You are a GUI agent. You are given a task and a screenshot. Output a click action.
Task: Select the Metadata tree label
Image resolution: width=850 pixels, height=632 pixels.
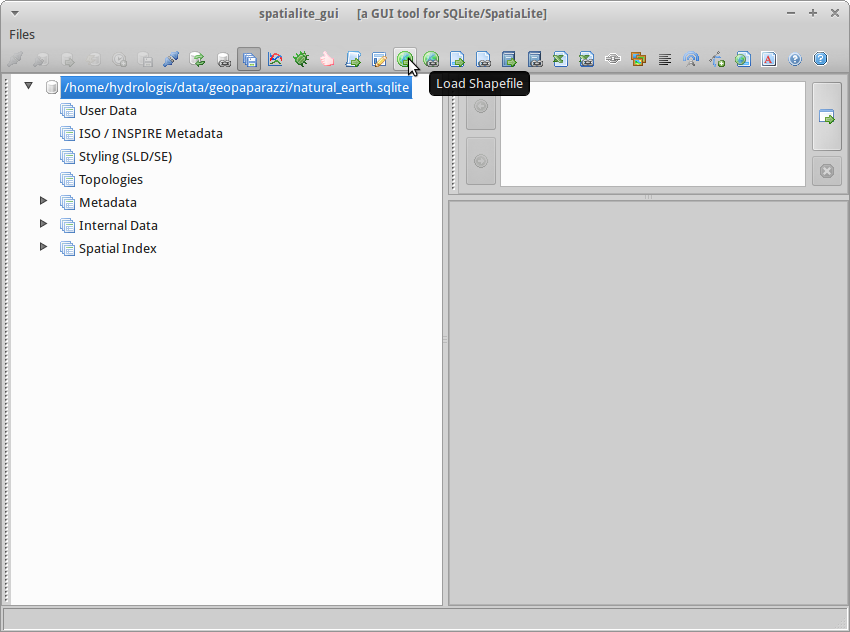pos(108,203)
